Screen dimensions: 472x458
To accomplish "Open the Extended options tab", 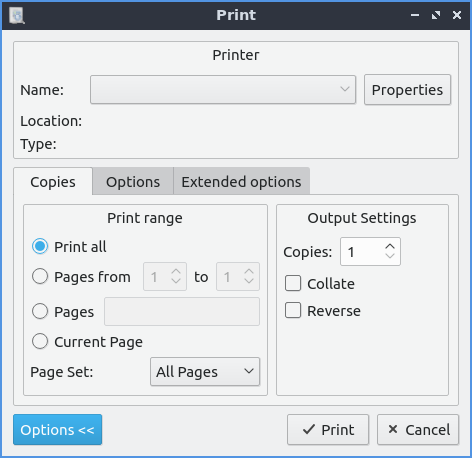I will pos(241,182).
